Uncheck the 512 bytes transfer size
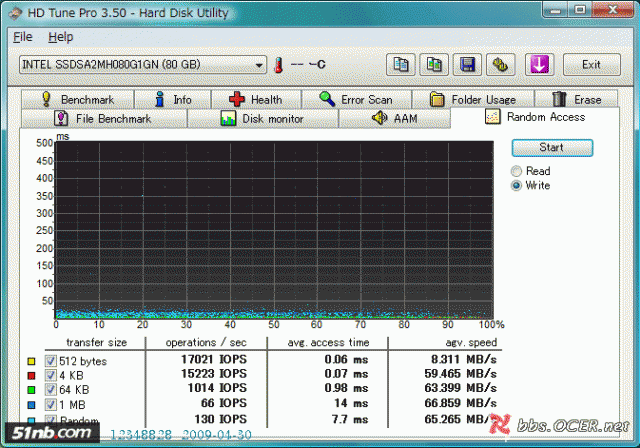640x448 pixels. [x=50, y=360]
